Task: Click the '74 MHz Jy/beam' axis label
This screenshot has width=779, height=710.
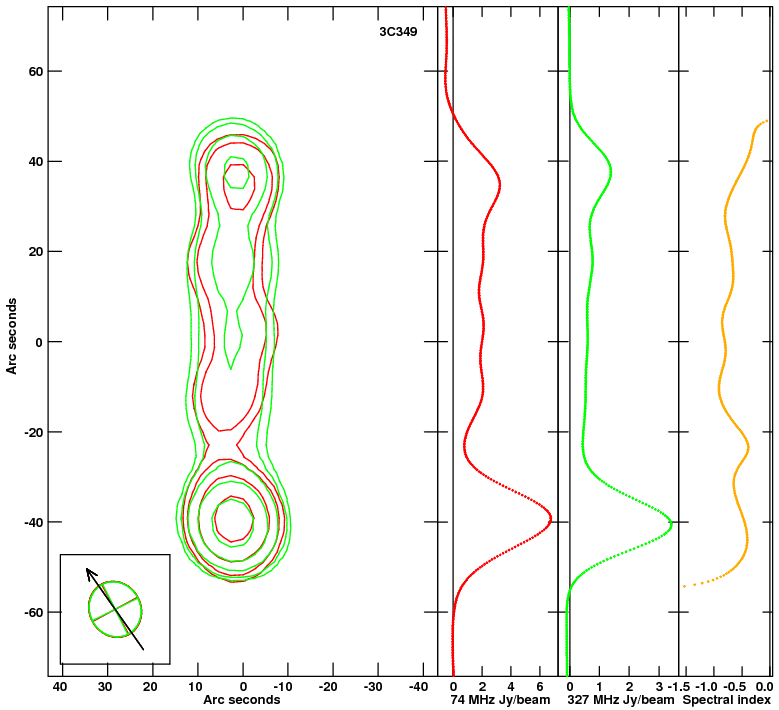Action: [x=500, y=700]
